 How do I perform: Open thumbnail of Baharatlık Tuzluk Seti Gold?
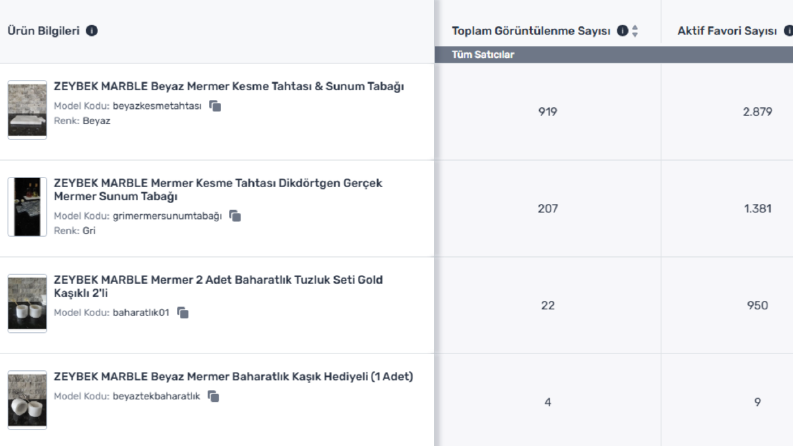pos(27,303)
